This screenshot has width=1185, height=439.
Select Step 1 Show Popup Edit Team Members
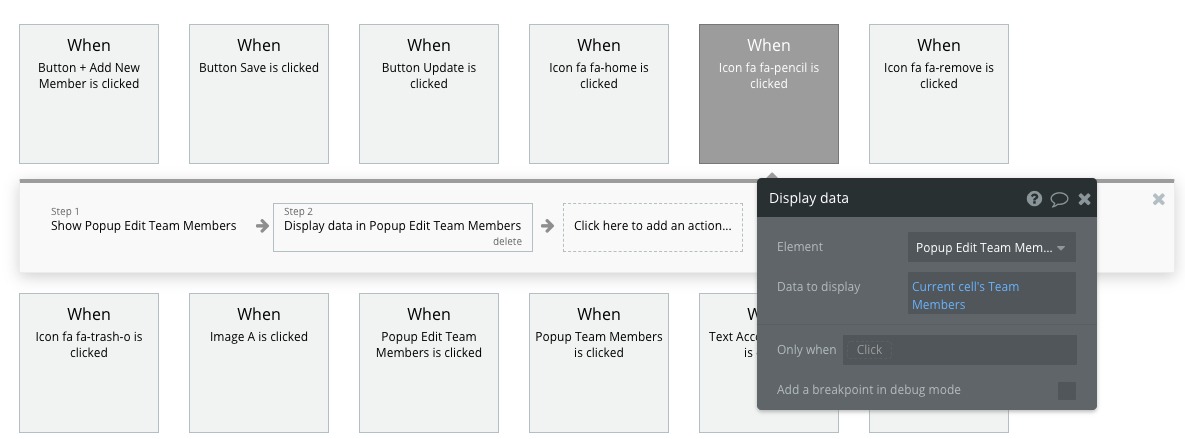pos(144,226)
